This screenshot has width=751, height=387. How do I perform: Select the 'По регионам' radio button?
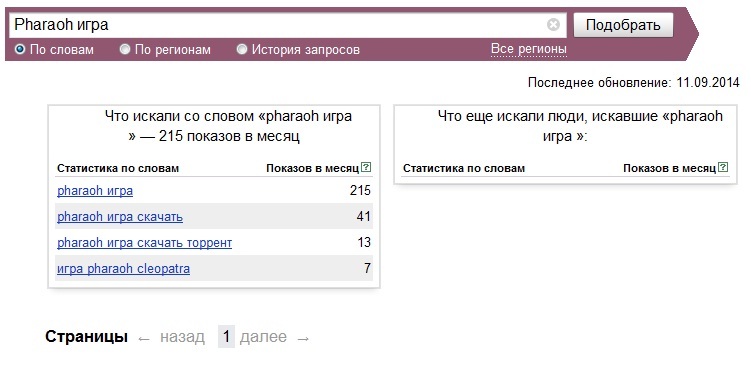(x=125, y=49)
